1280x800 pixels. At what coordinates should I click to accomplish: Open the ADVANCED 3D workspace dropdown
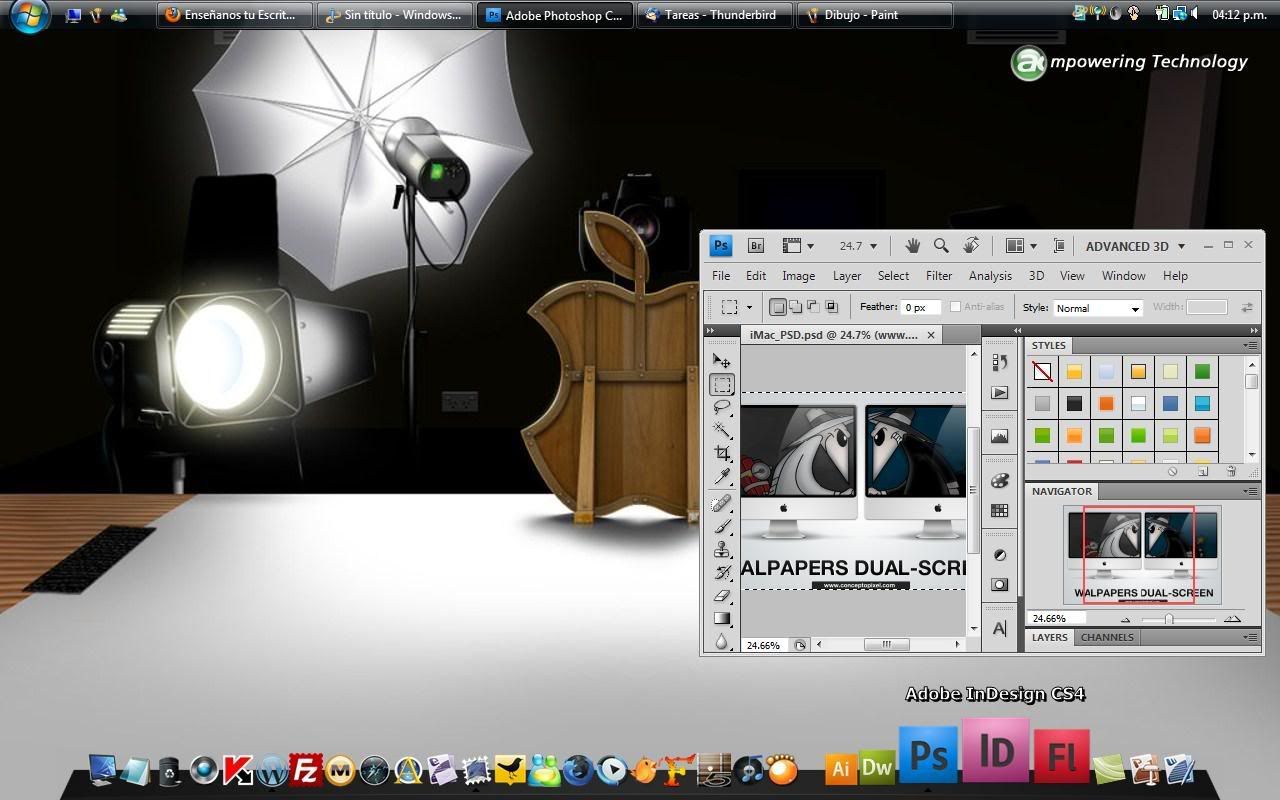(x=1135, y=246)
